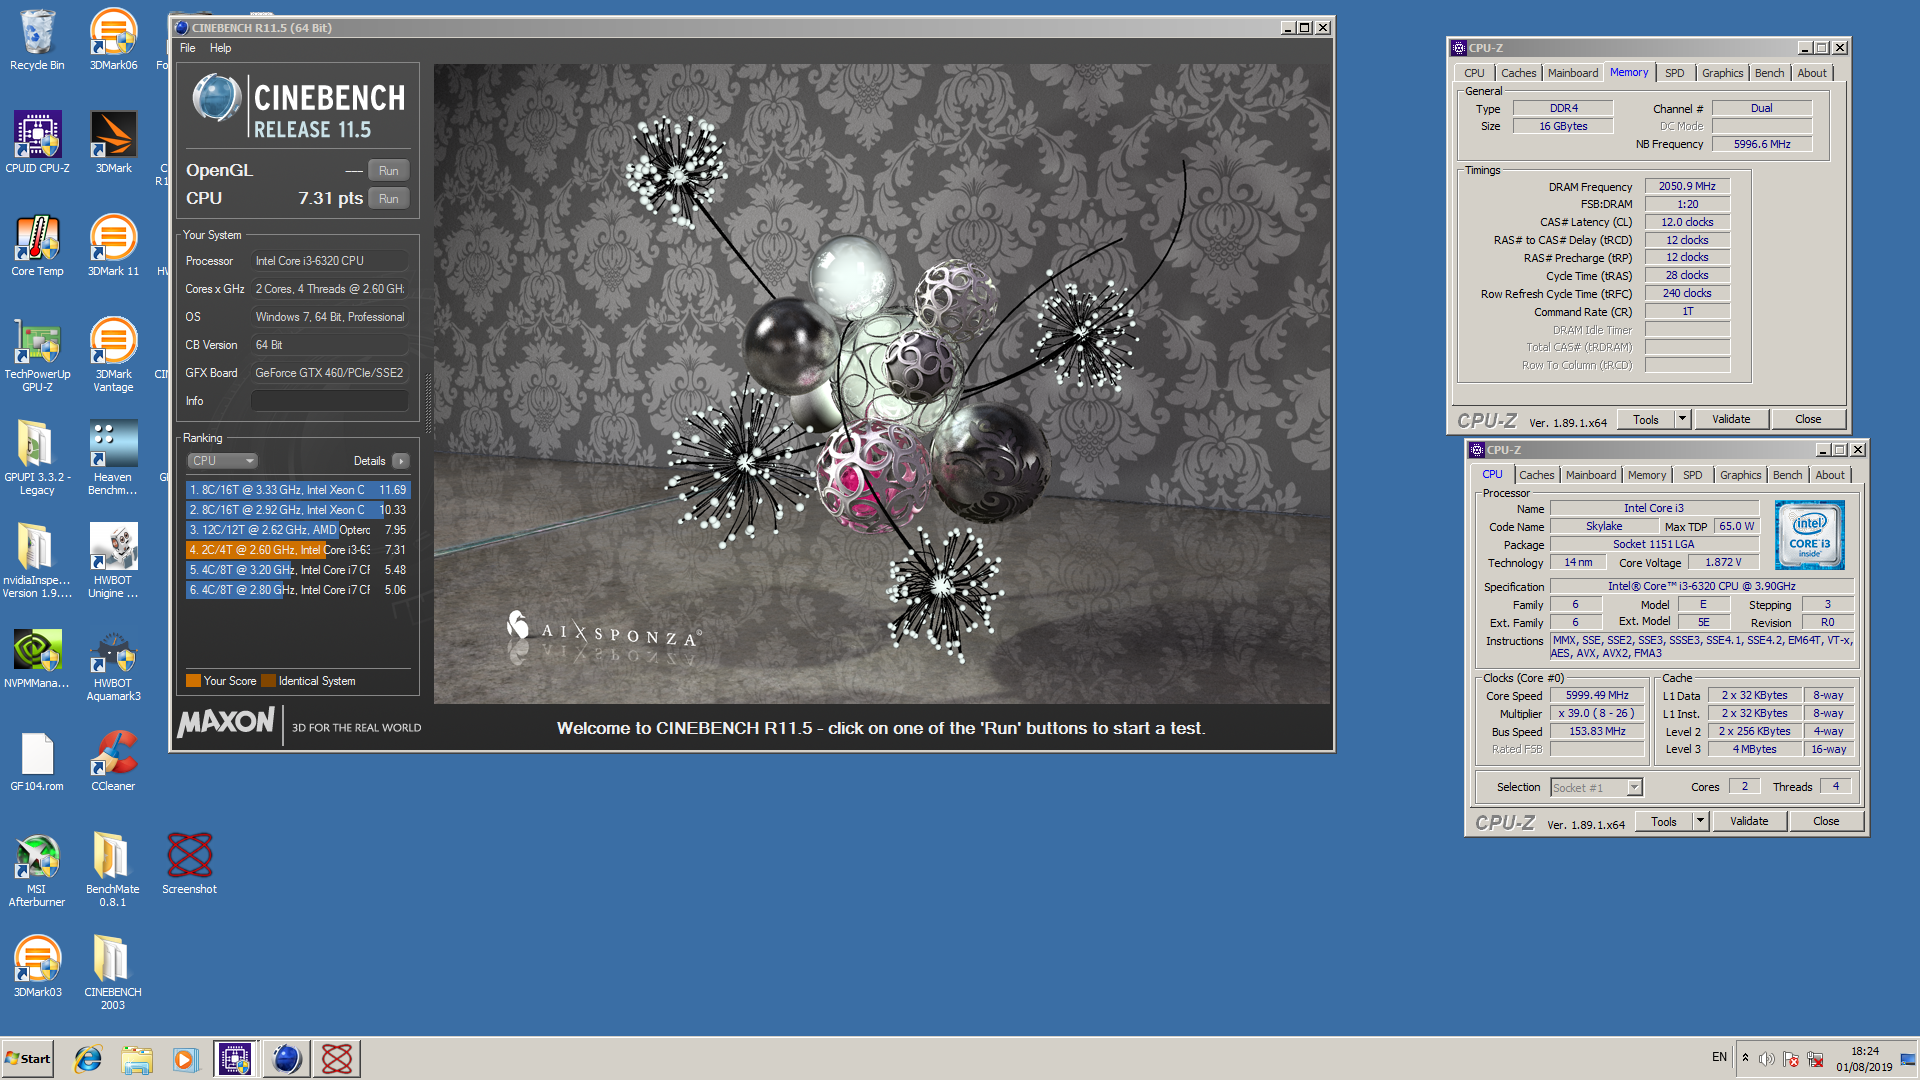Open the Memory tab in lower CPU-Z
The width and height of the screenshot is (1920, 1080).
click(x=1647, y=475)
